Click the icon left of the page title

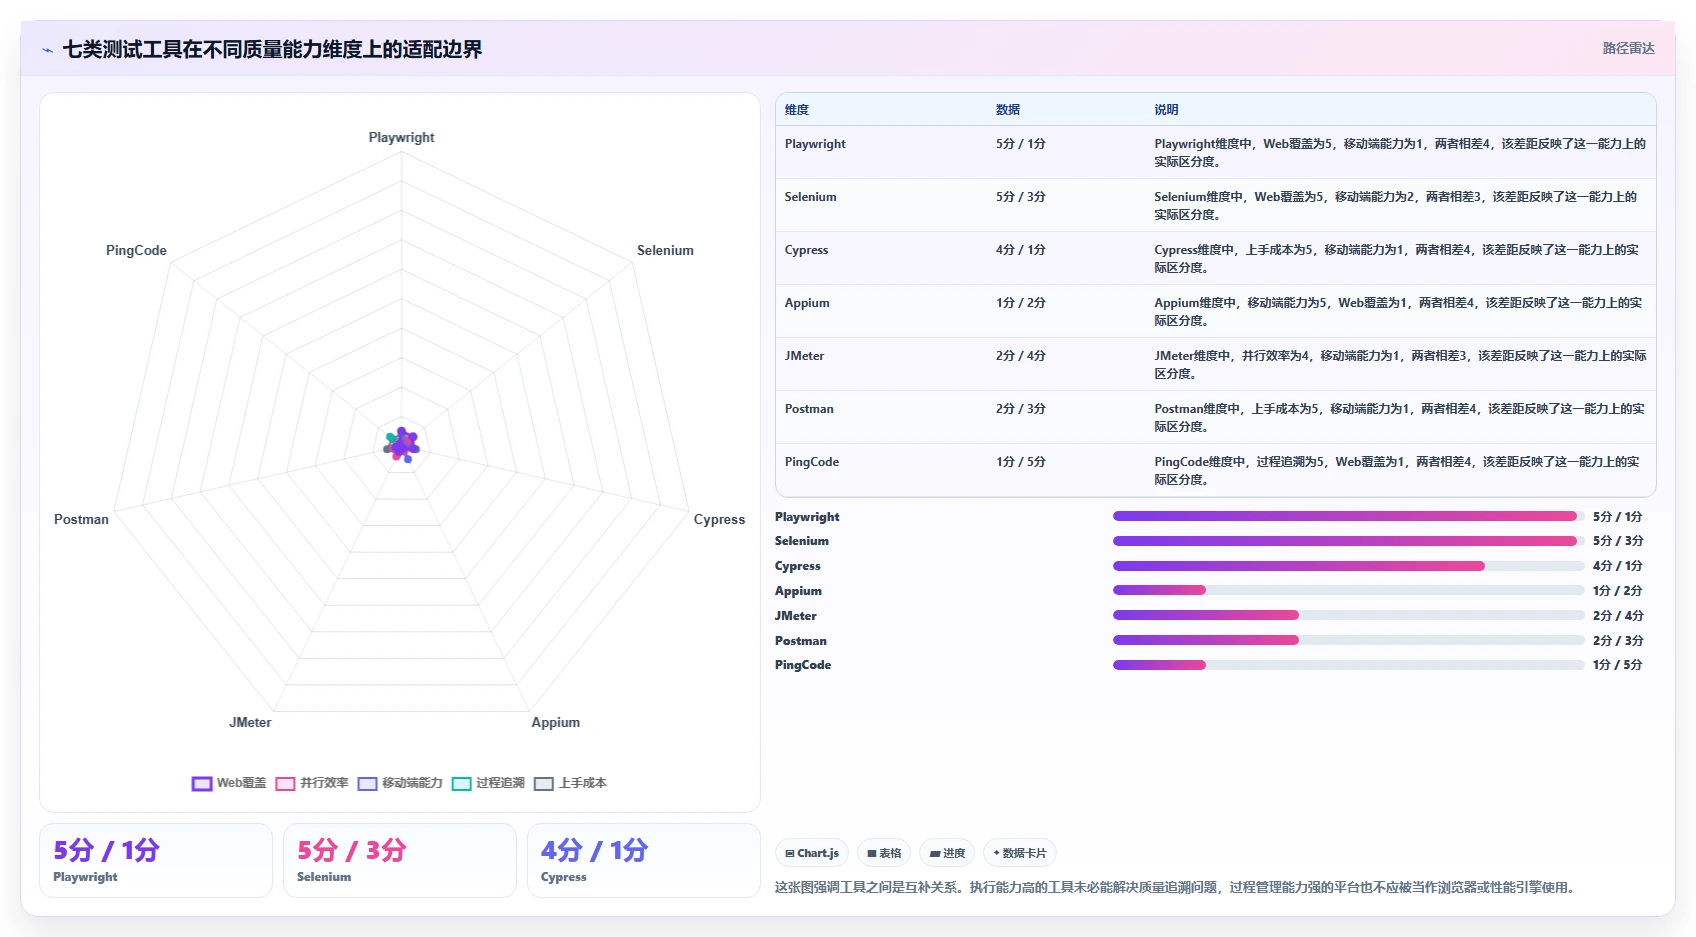48,50
